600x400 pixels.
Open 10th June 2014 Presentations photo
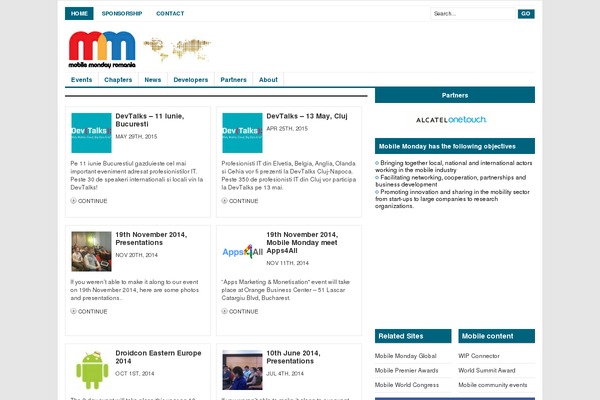242,370
